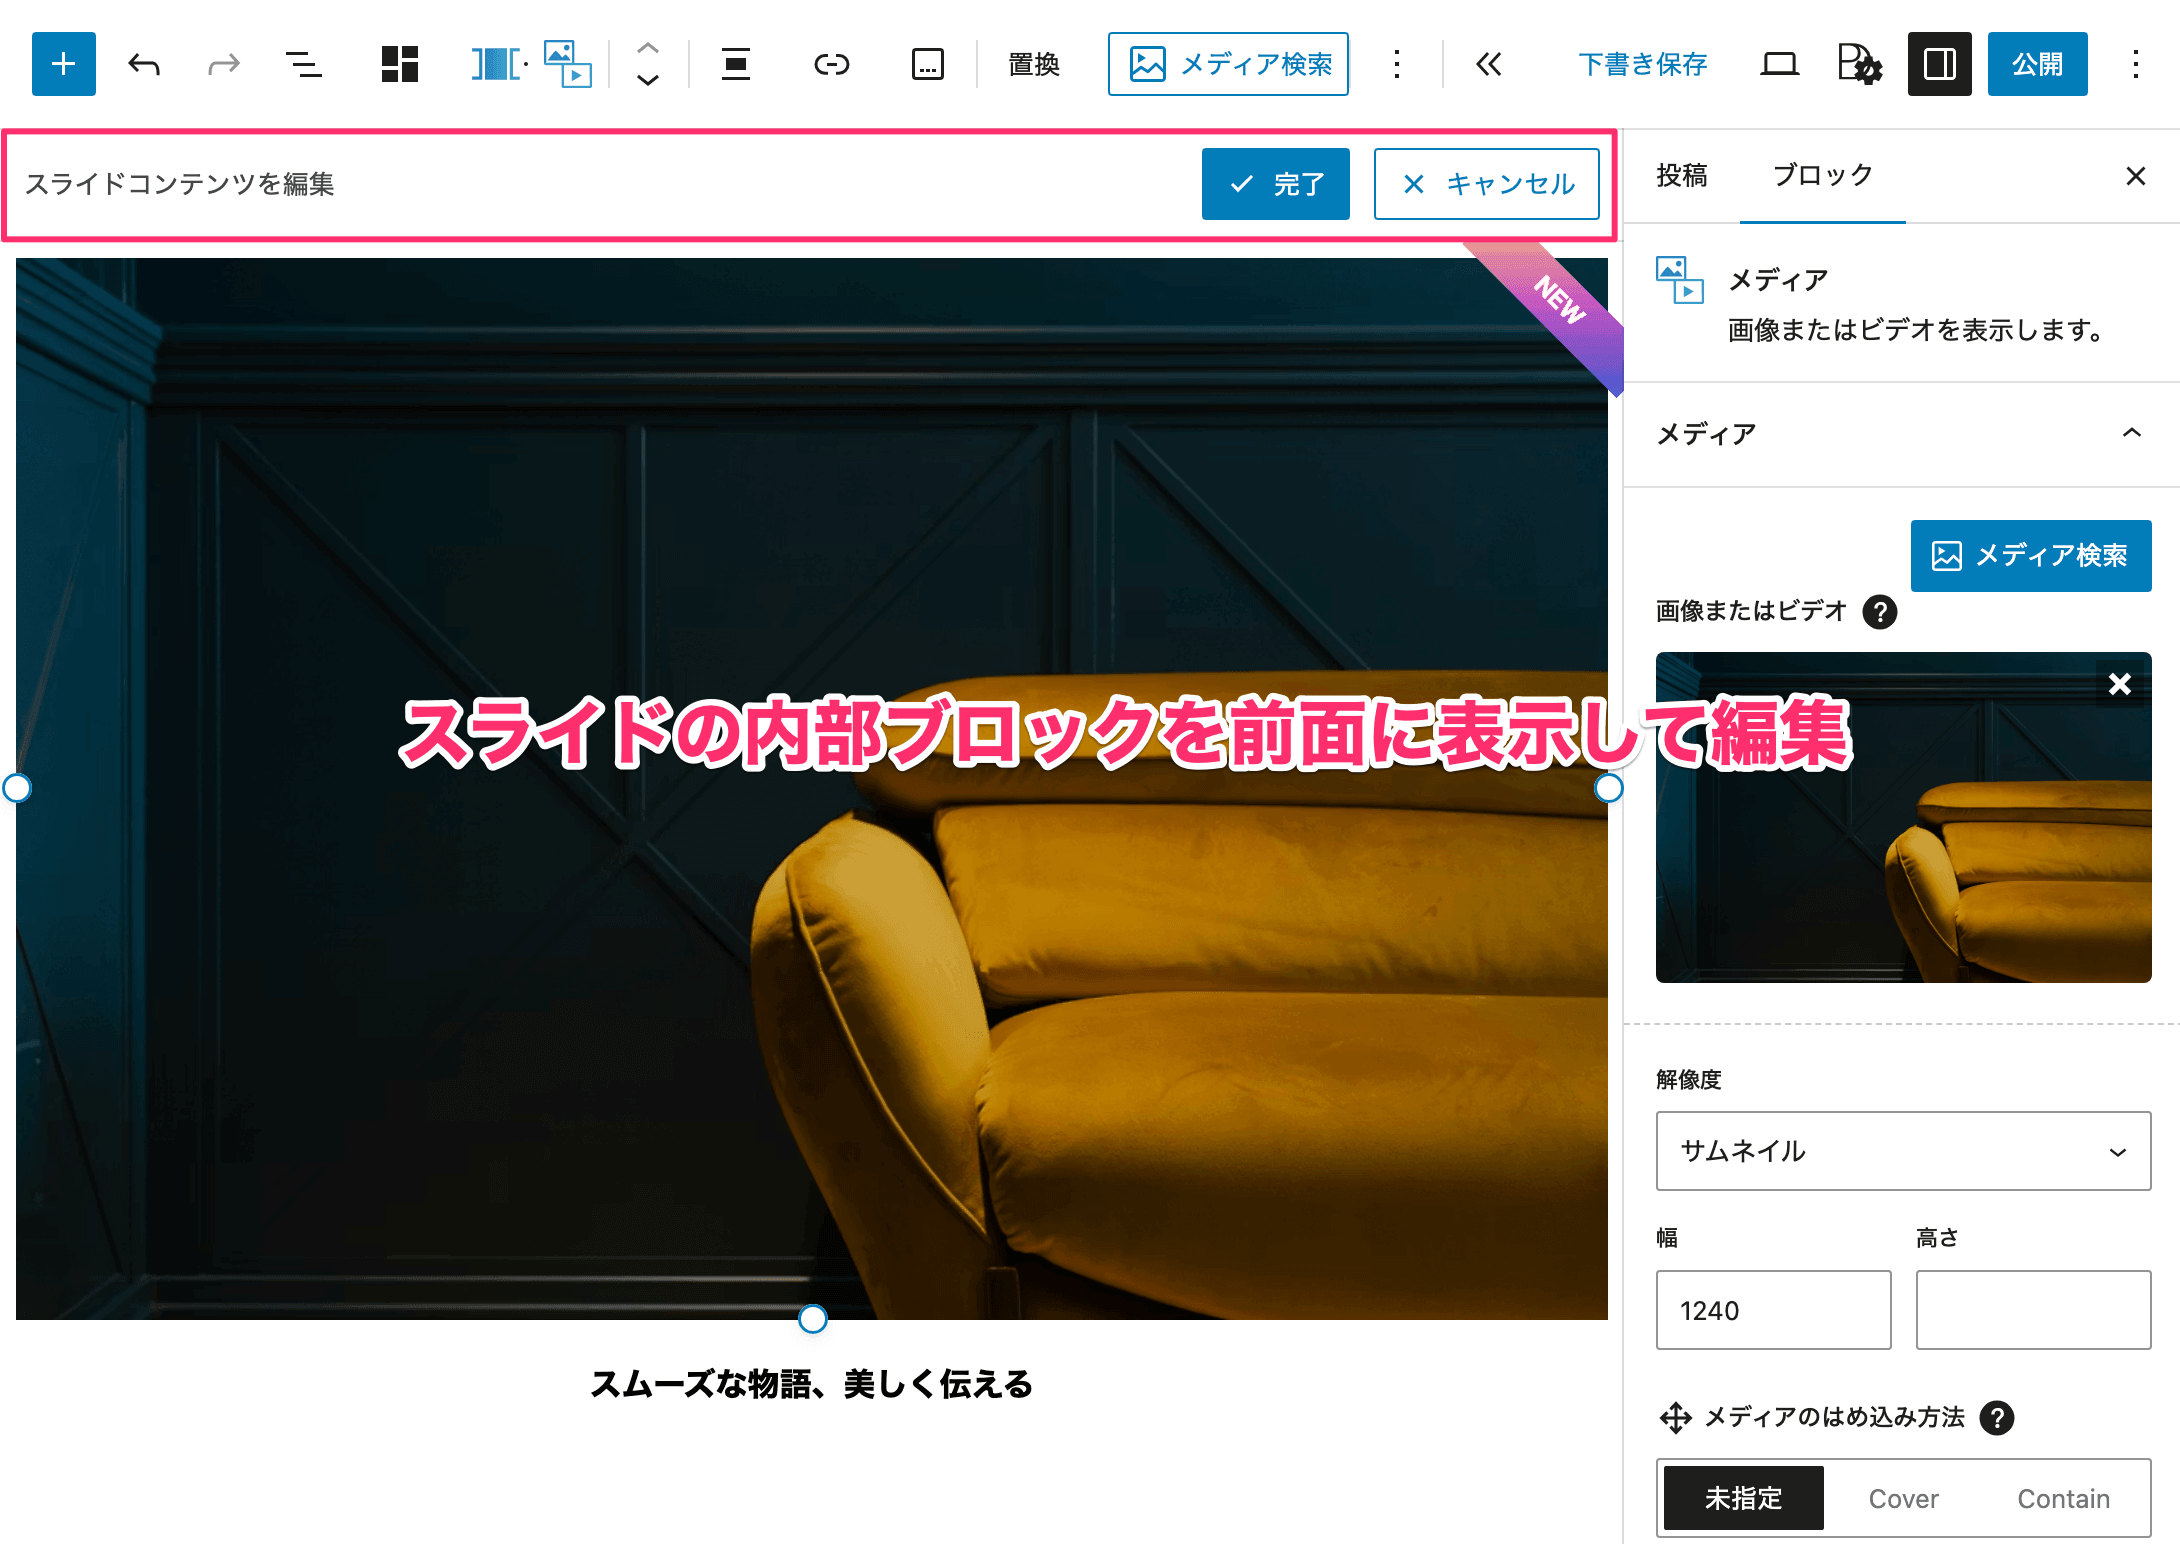This screenshot has width=2180, height=1544.
Task: Open the 解像度 サムネイル dropdown
Action: coord(1902,1151)
